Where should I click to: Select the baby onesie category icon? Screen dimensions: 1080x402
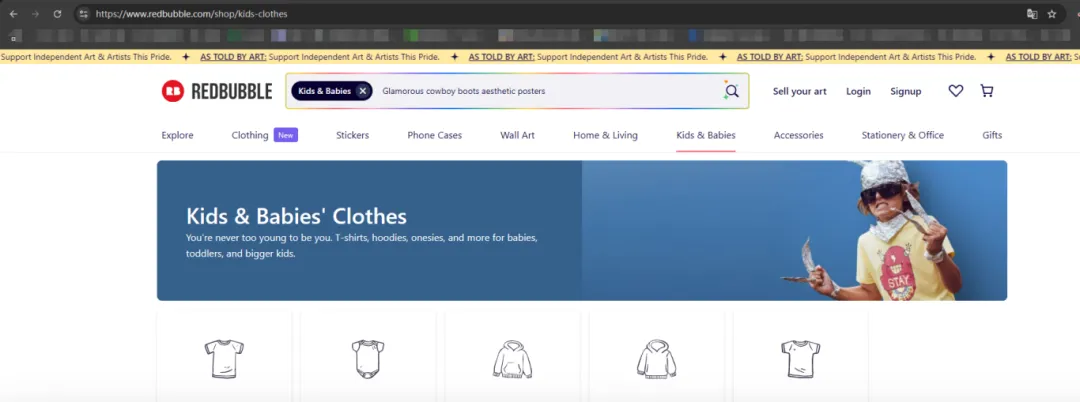click(368, 359)
